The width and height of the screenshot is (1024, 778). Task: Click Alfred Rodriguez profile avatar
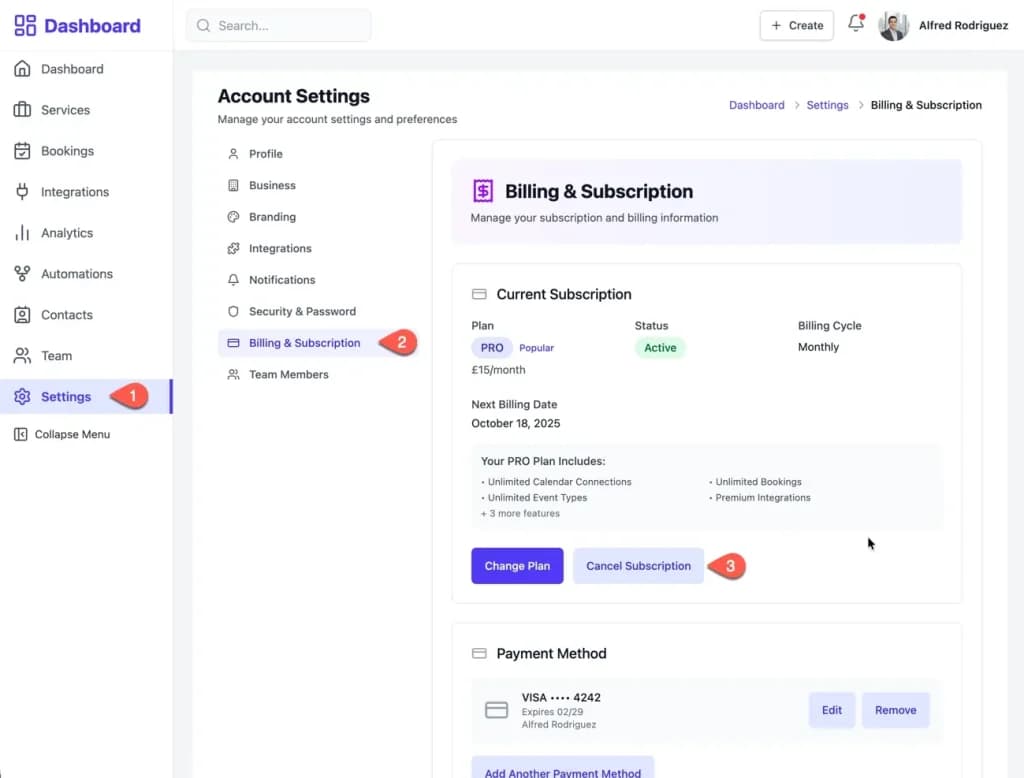click(893, 26)
